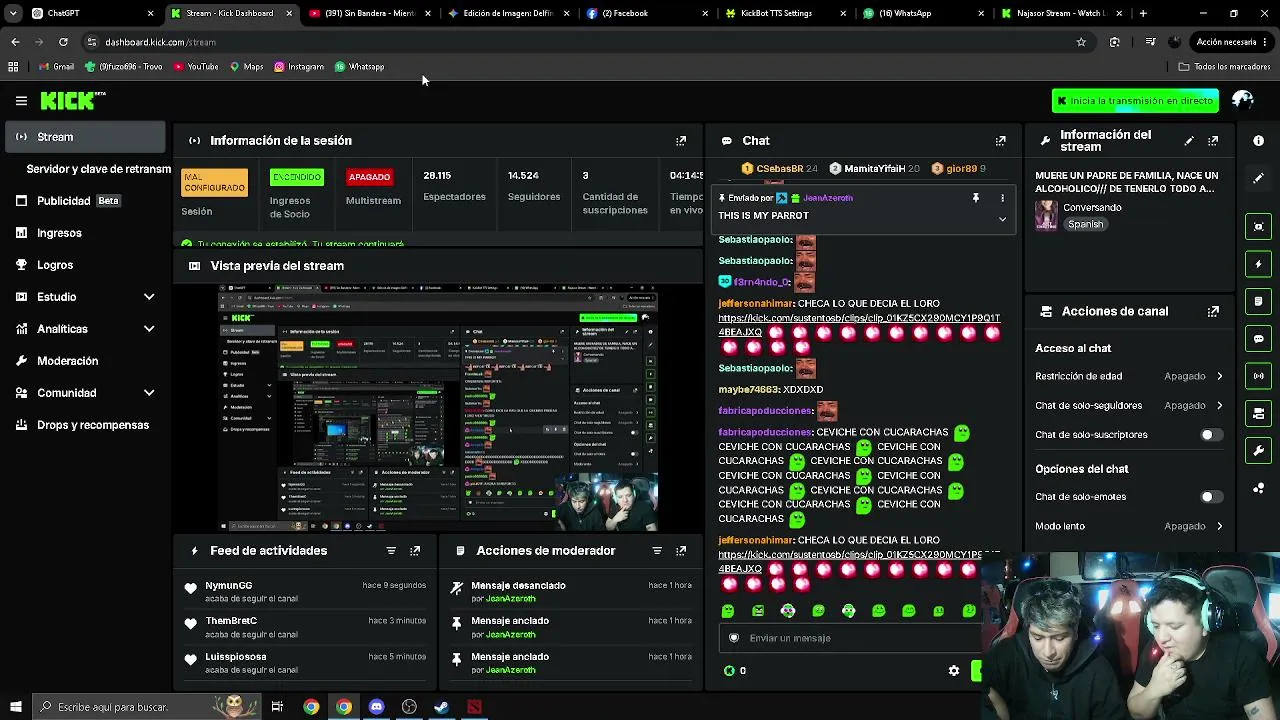Switch to the ChatGPT browser tab
1280x720 pixels.
90,13
